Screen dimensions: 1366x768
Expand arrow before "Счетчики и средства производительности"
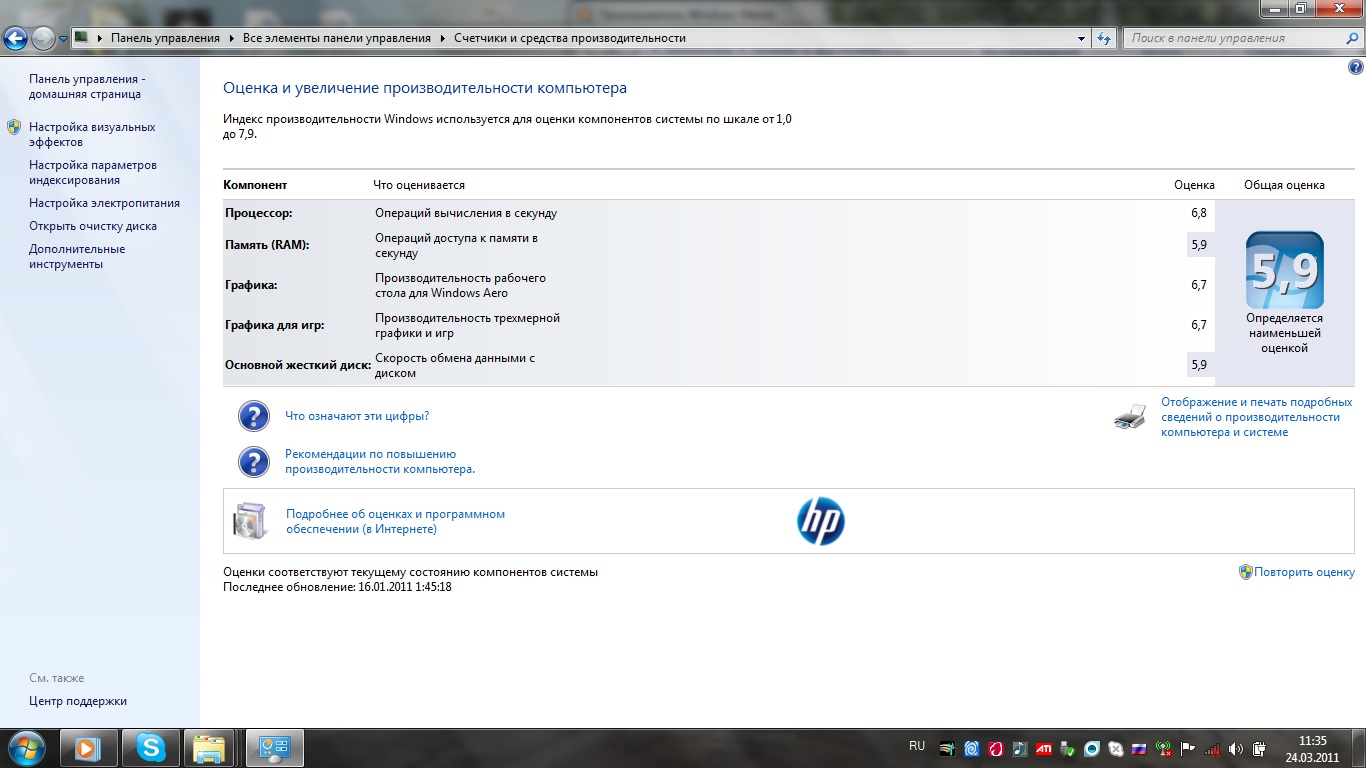click(x=443, y=38)
